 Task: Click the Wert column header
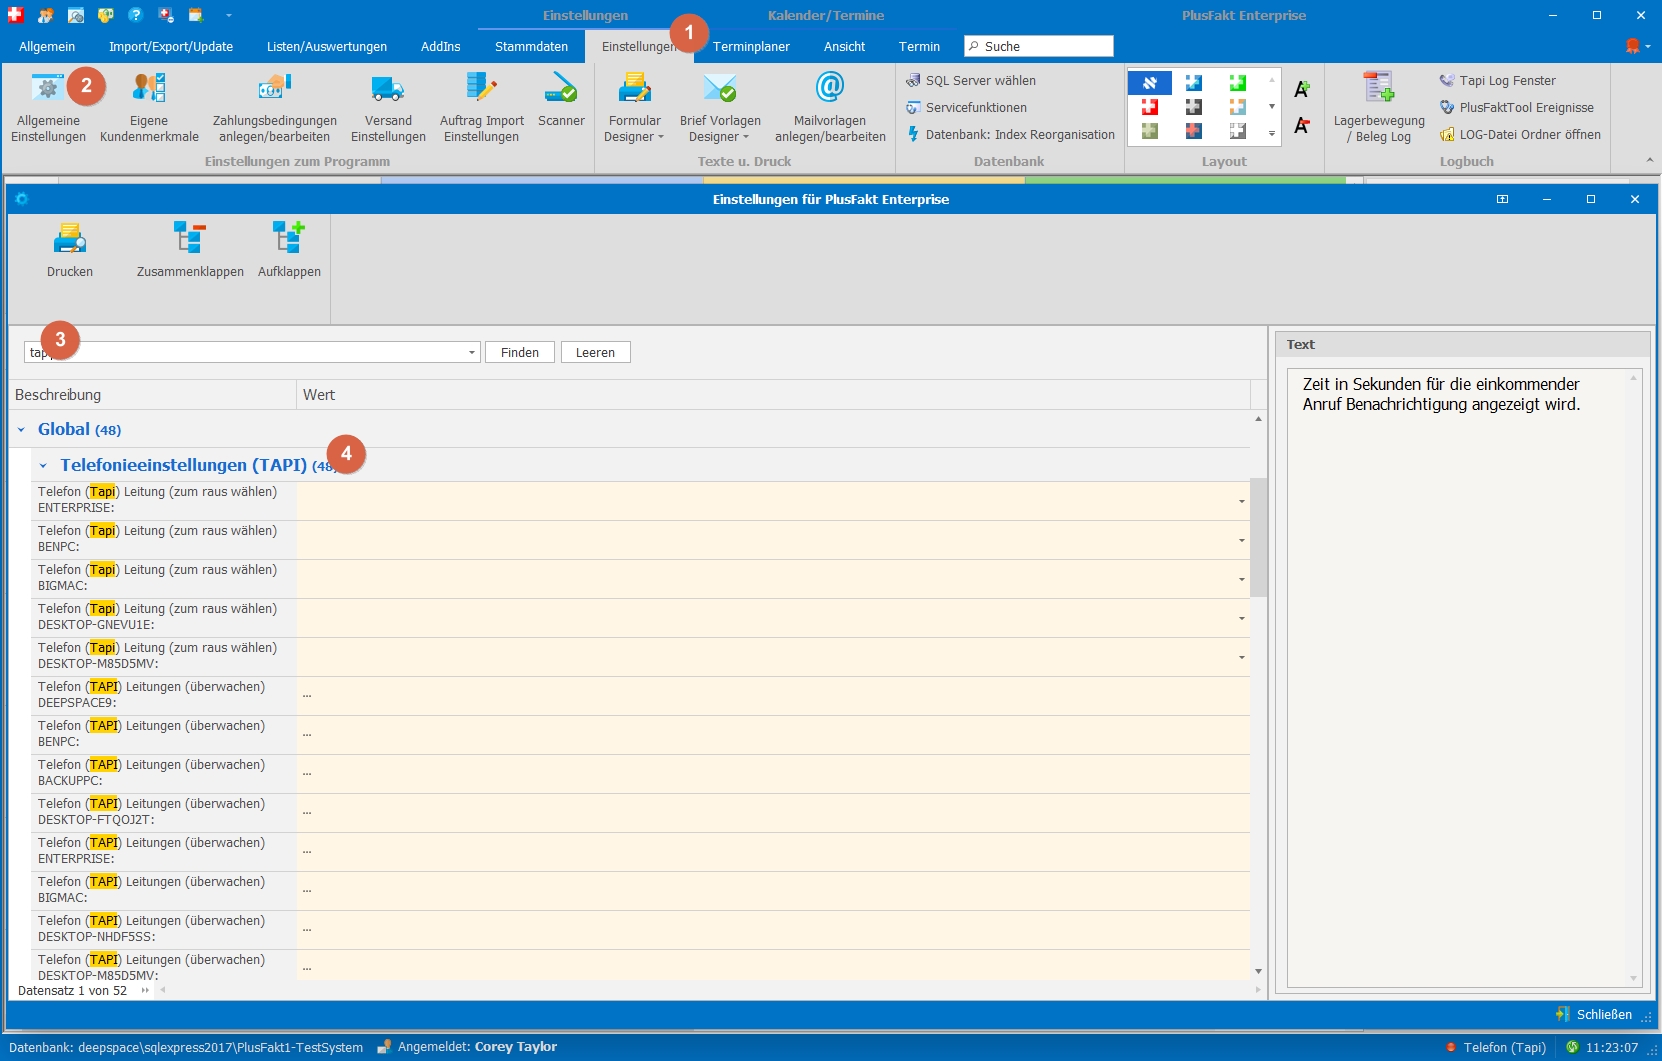coord(773,395)
